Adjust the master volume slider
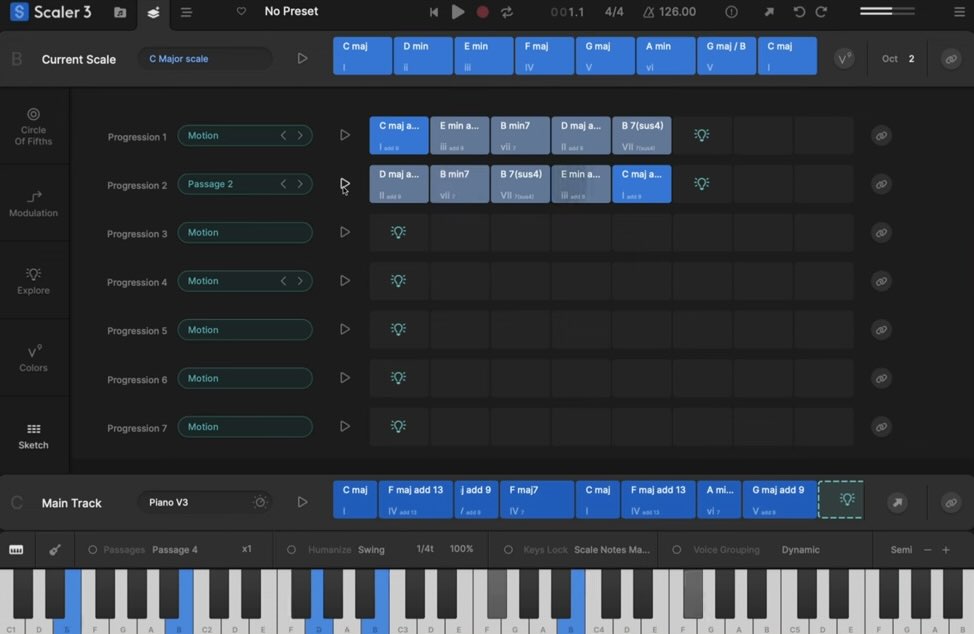 (x=886, y=12)
